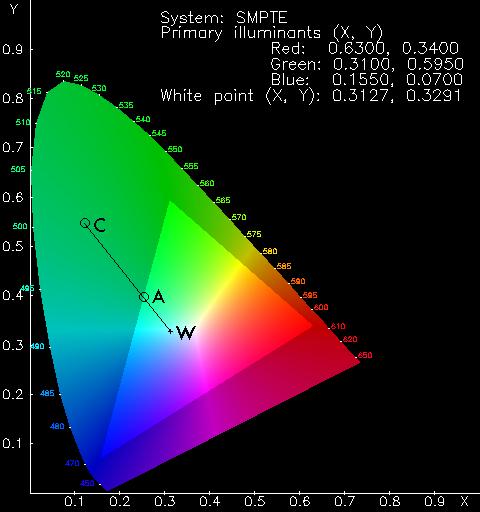Click the "550" wavelength label
Viewport: 480px width, 512px height.
pyautogui.click(x=175, y=149)
